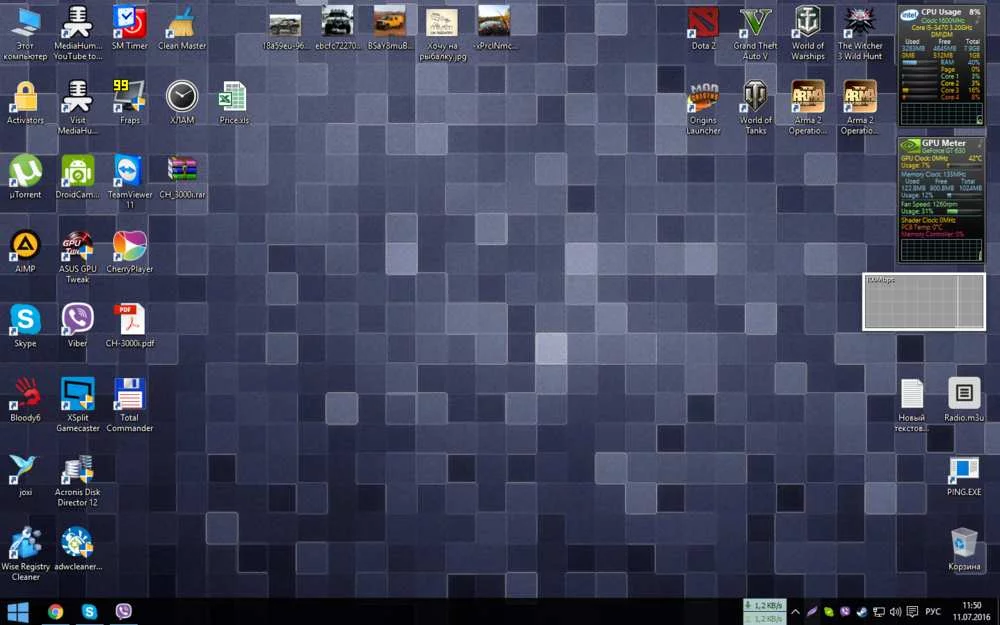Select the ХЛАМ clock icon

[182, 102]
